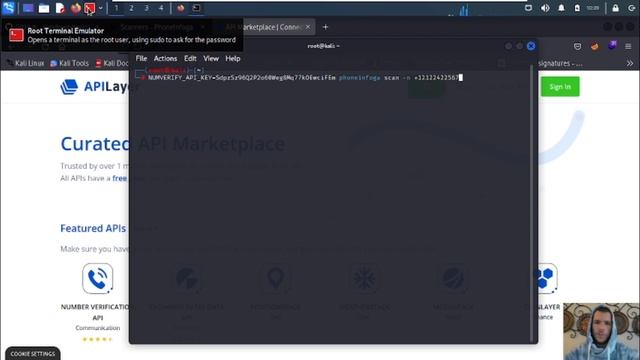Close the terminal window with the blue X
Image resolution: width=640 pixels, height=360 pixels.
point(531,46)
